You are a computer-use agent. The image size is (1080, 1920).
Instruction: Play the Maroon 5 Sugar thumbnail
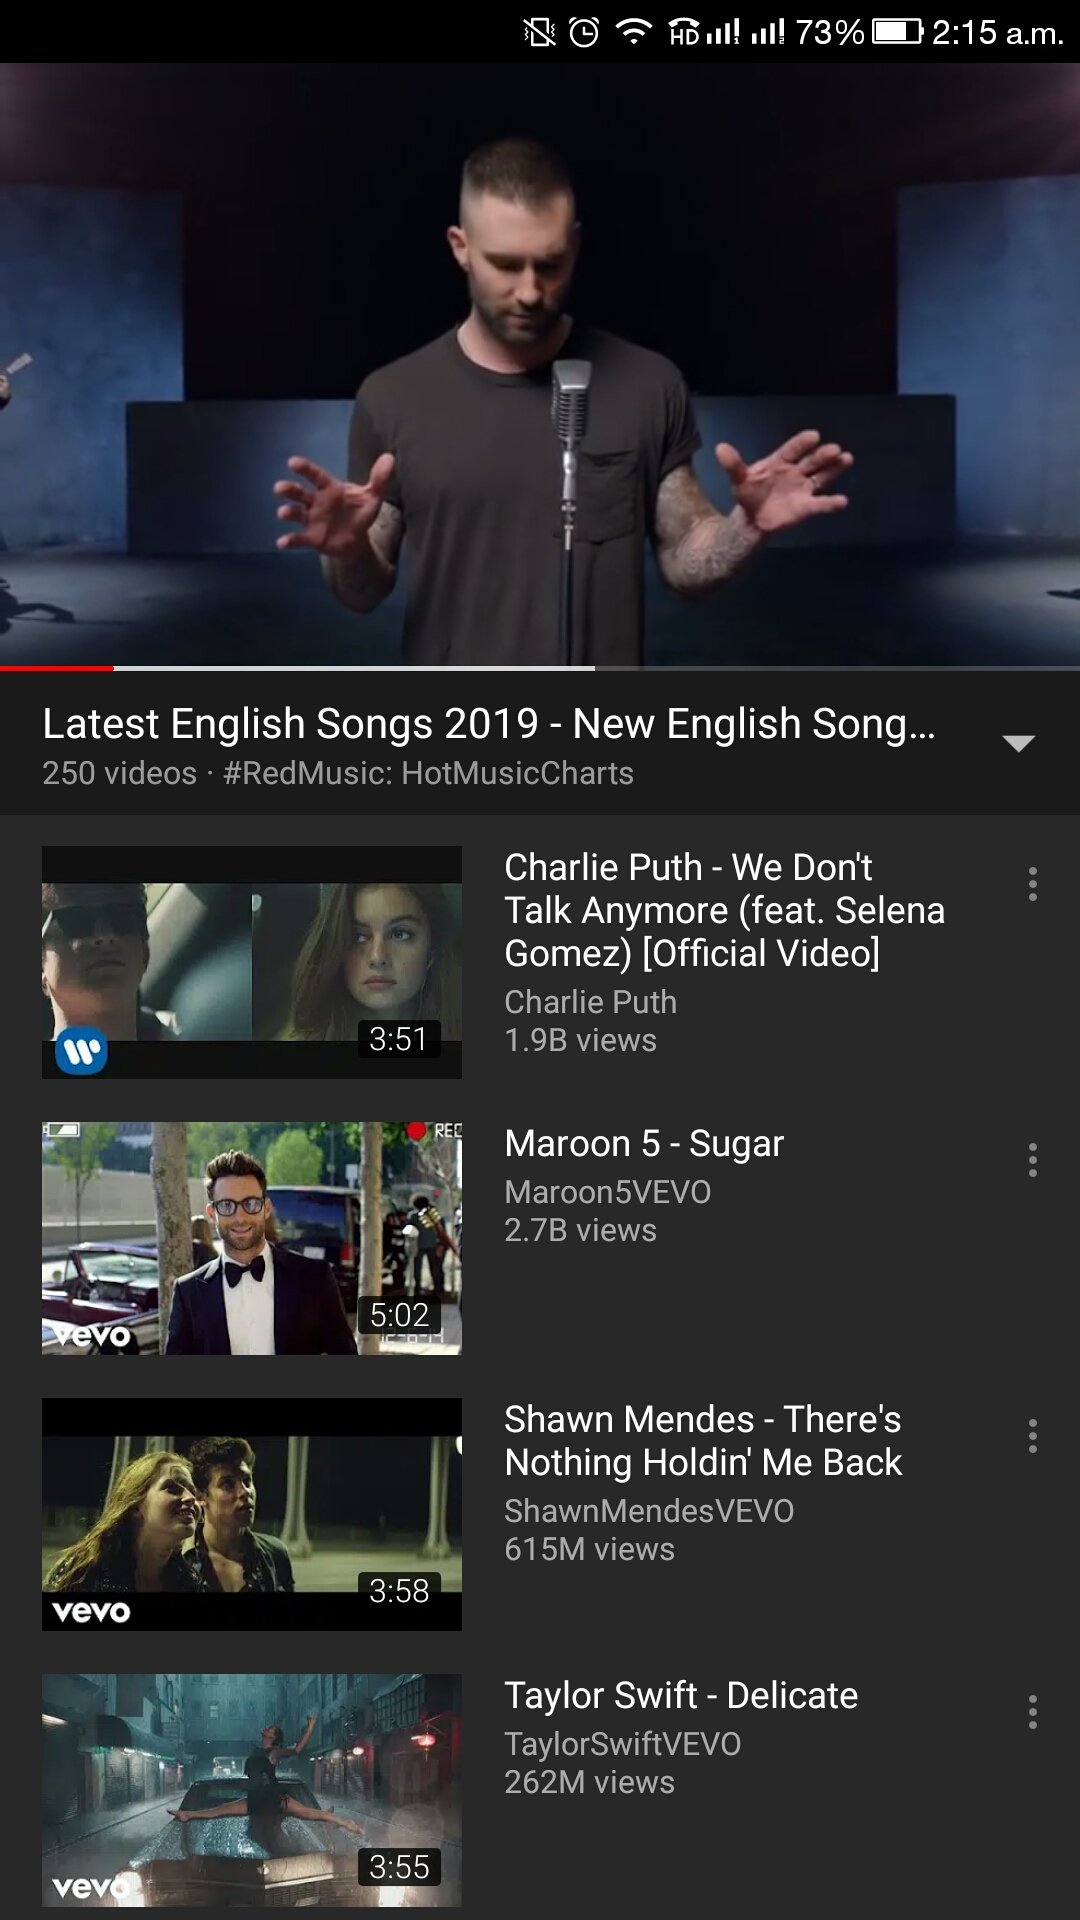click(x=252, y=1238)
